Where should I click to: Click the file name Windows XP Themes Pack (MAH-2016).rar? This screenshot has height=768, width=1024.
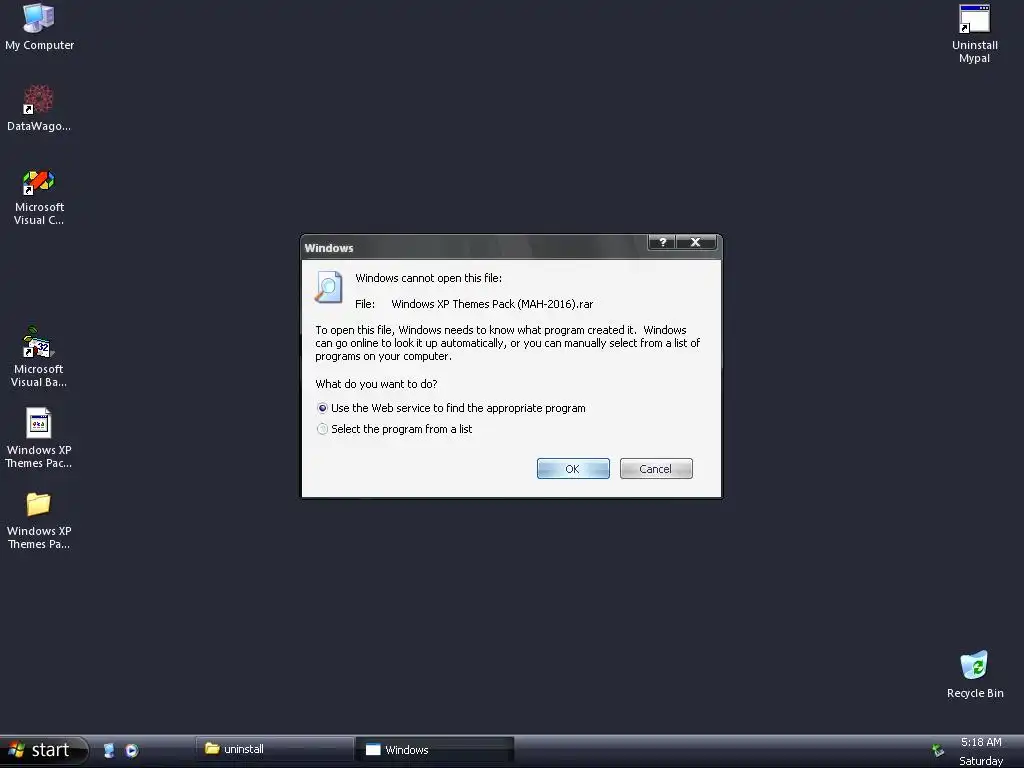(x=492, y=304)
